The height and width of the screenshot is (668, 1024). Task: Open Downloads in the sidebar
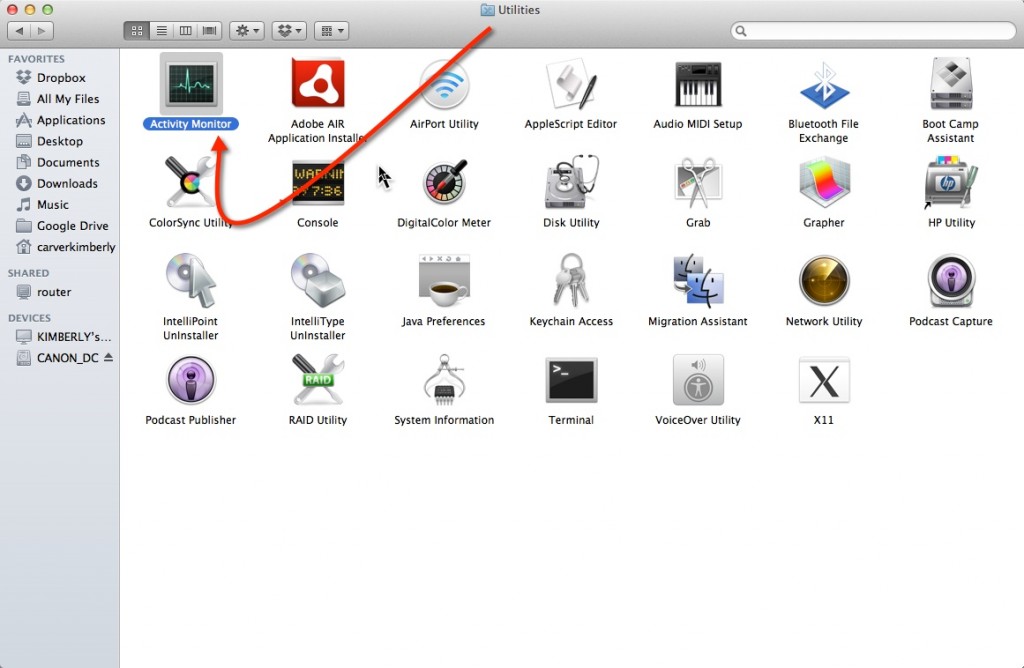tap(59, 183)
